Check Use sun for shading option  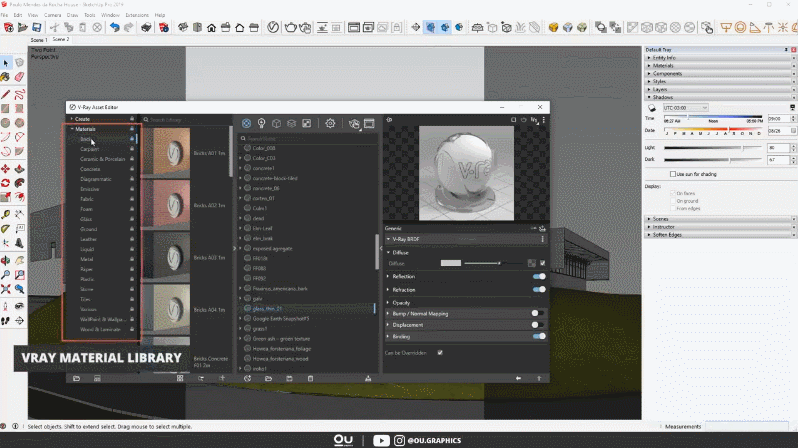coord(669,174)
